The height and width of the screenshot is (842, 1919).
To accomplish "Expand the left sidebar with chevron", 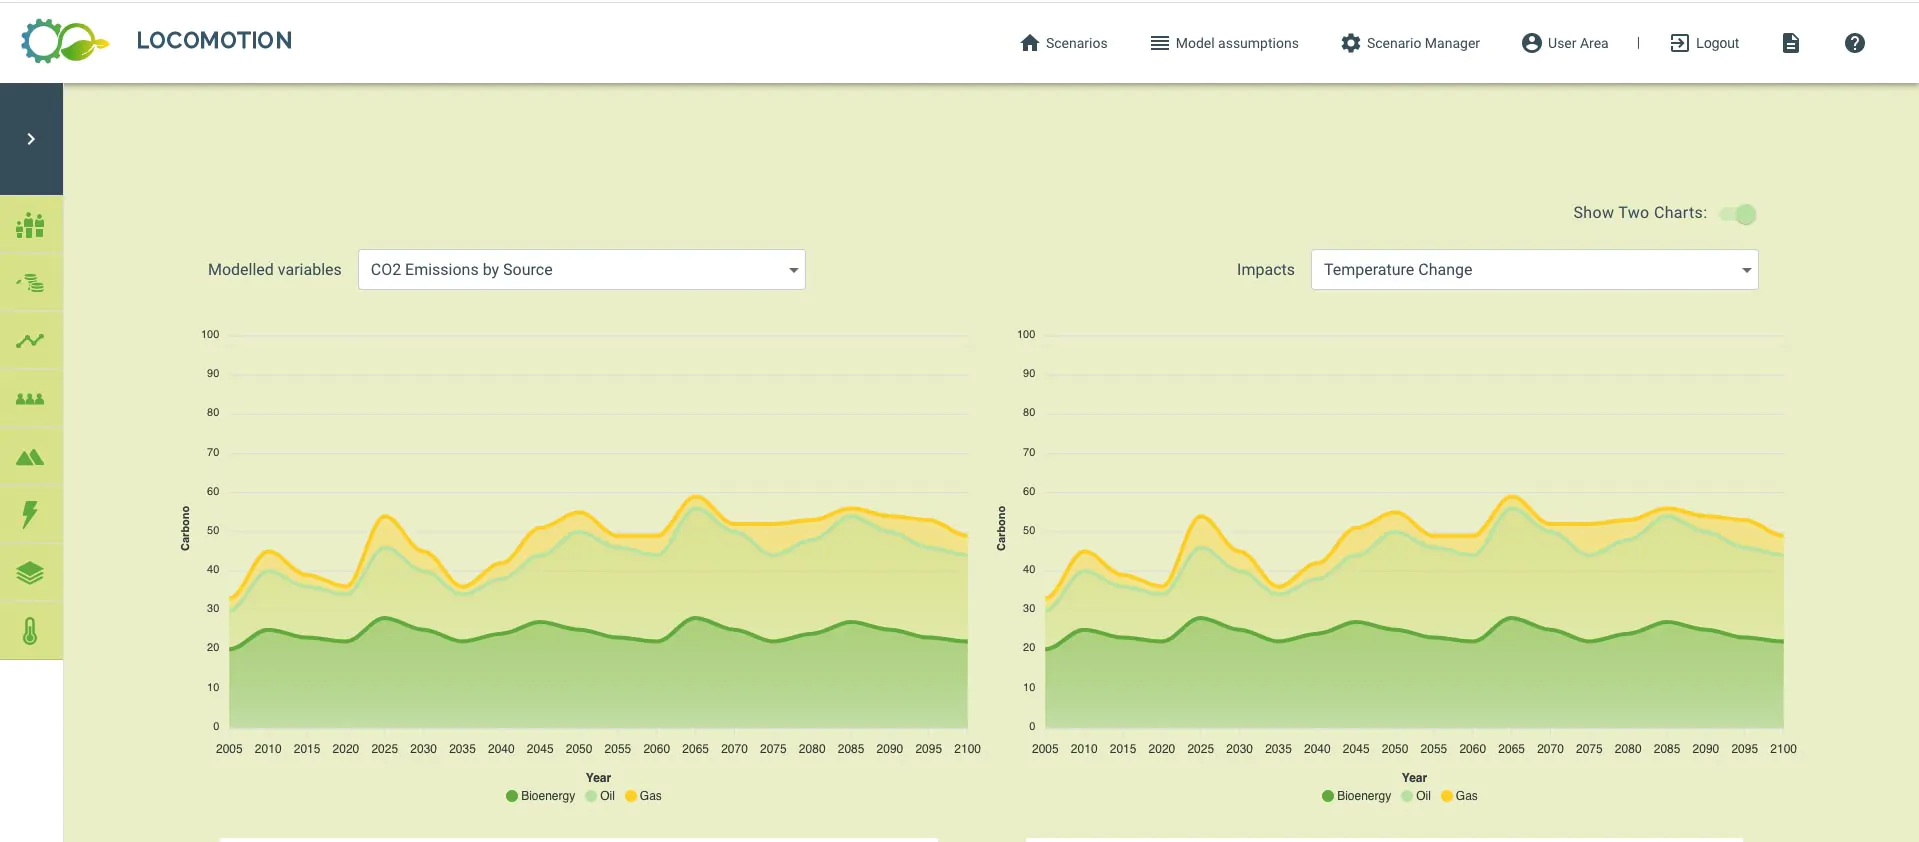I will pos(31,139).
